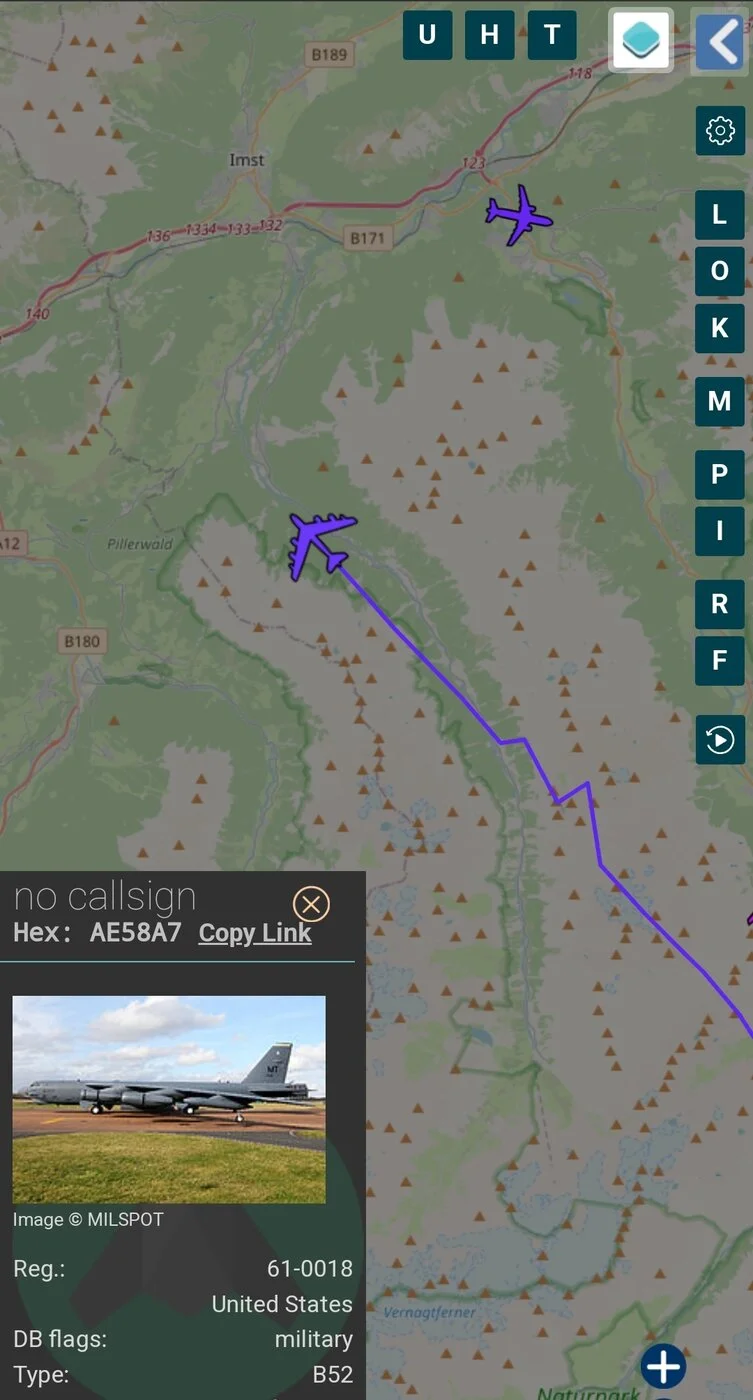Click the Copy Link hyperlink
This screenshot has height=1400, width=753.
[x=255, y=933]
